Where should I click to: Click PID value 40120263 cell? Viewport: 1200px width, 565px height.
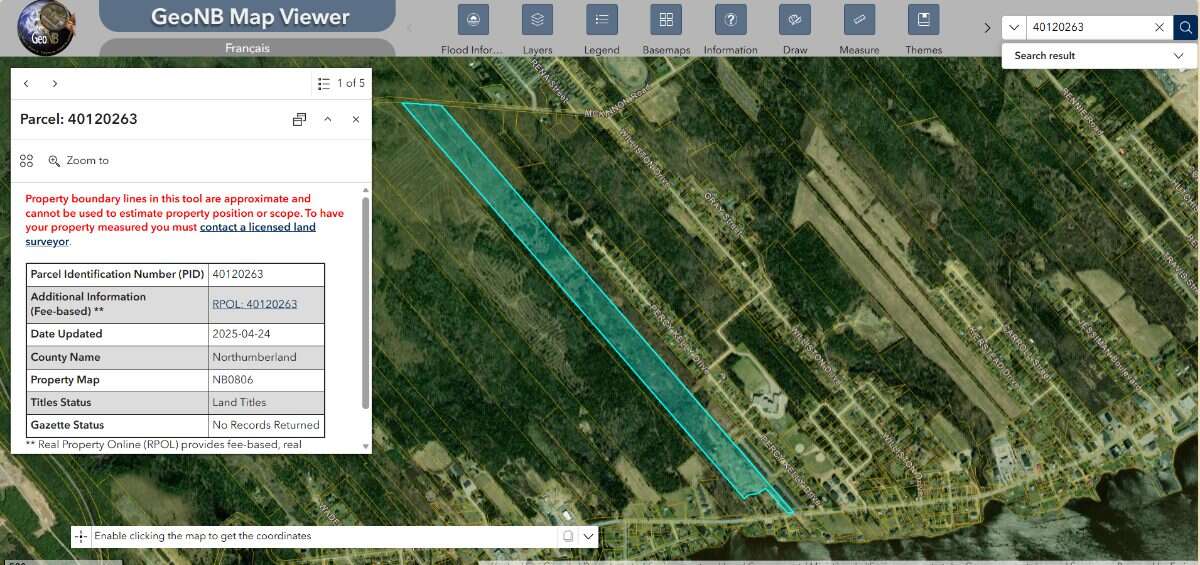coord(266,274)
